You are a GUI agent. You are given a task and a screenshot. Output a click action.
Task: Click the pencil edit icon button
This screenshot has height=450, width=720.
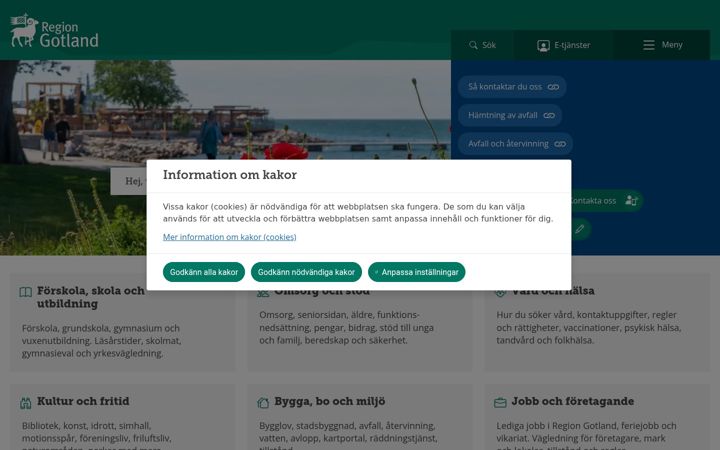pyautogui.click(x=579, y=229)
